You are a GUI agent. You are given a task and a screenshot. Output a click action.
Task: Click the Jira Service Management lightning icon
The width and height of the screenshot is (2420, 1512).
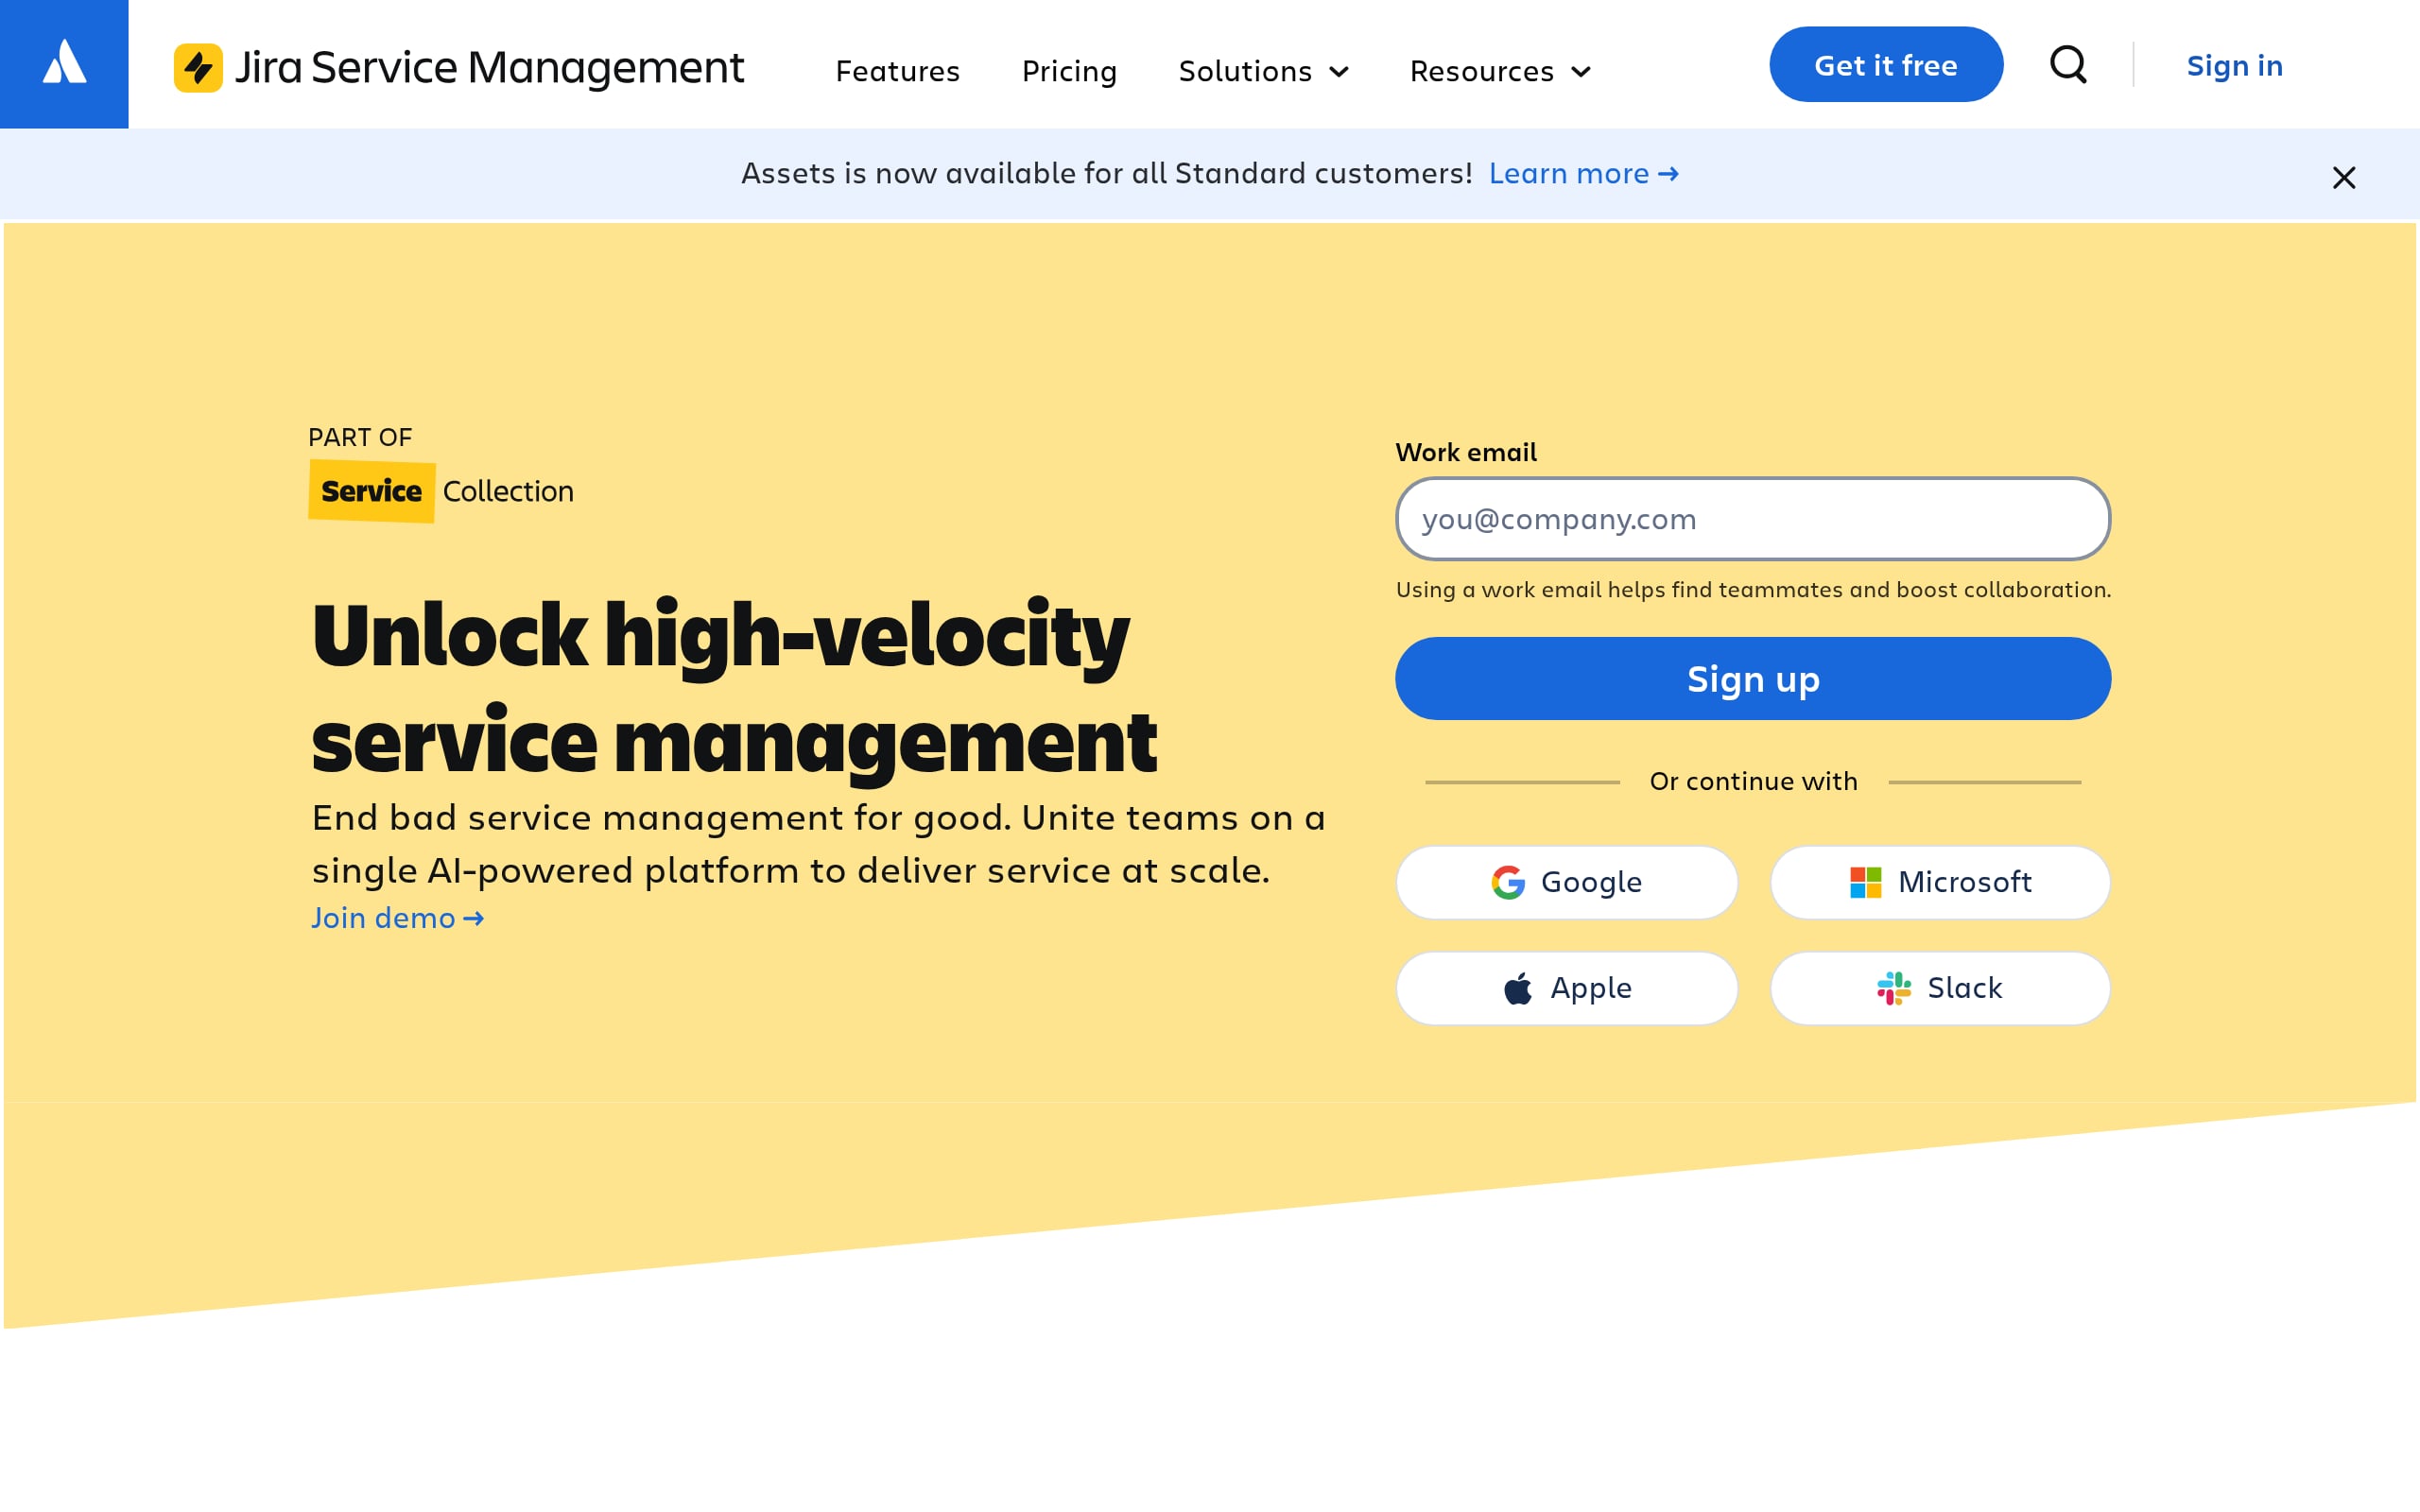198,67
